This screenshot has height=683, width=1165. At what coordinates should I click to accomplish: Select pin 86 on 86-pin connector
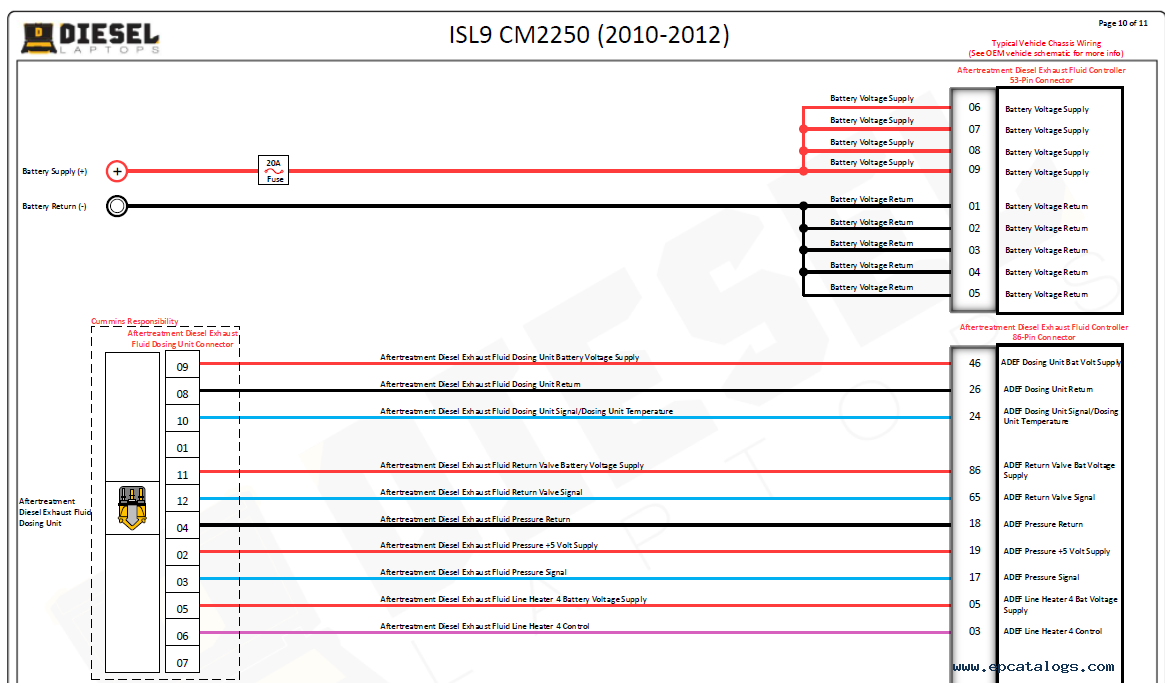pos(975,470)
